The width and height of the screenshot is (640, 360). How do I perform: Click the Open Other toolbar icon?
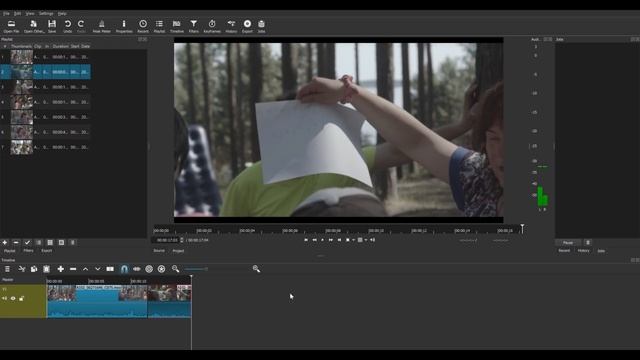click(x=34, y=27)
